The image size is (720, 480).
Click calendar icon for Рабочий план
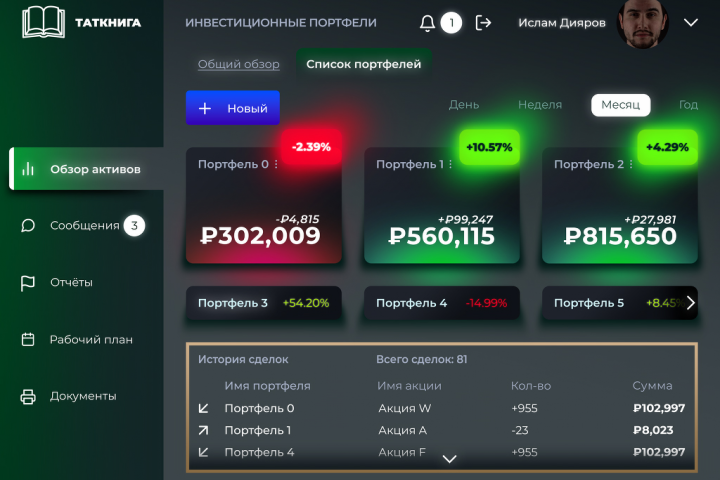[28, 339]
